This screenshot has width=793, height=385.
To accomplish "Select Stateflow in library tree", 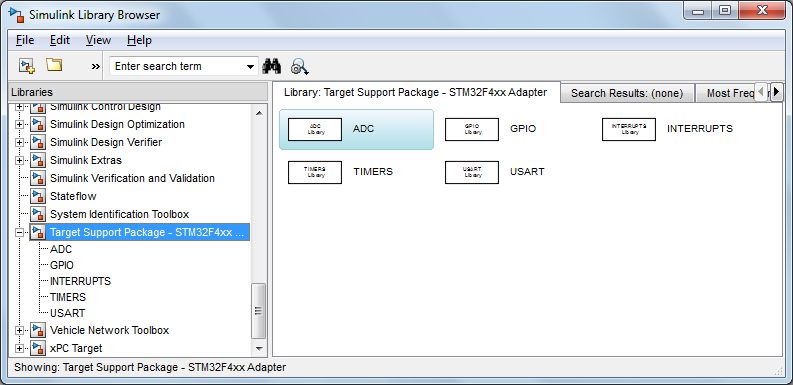I will 73,196.
